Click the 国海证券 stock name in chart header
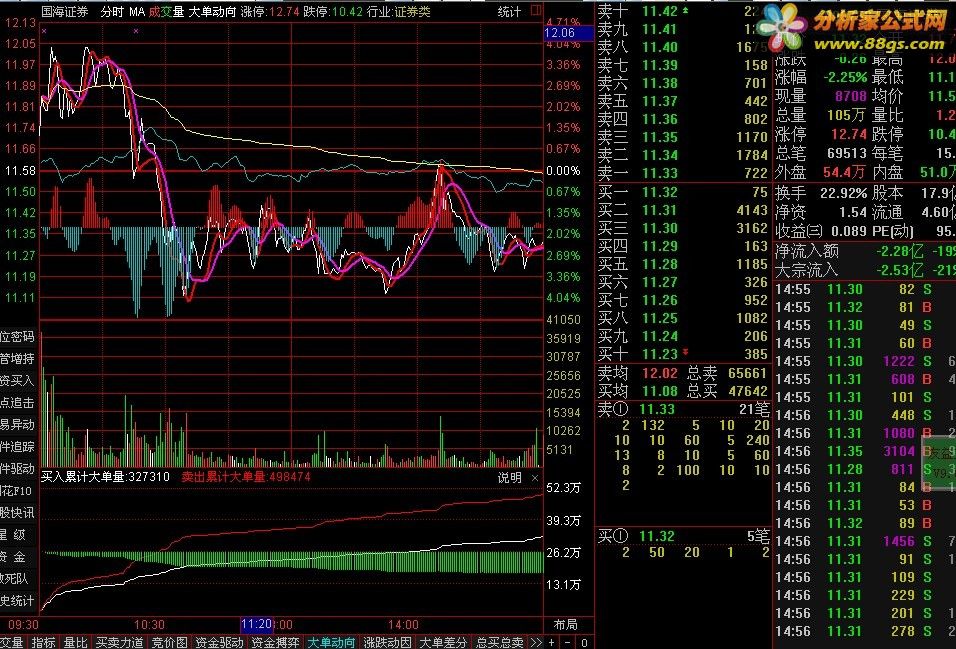Viewport: 956px width, 649px height. click(x=65, y=12)
